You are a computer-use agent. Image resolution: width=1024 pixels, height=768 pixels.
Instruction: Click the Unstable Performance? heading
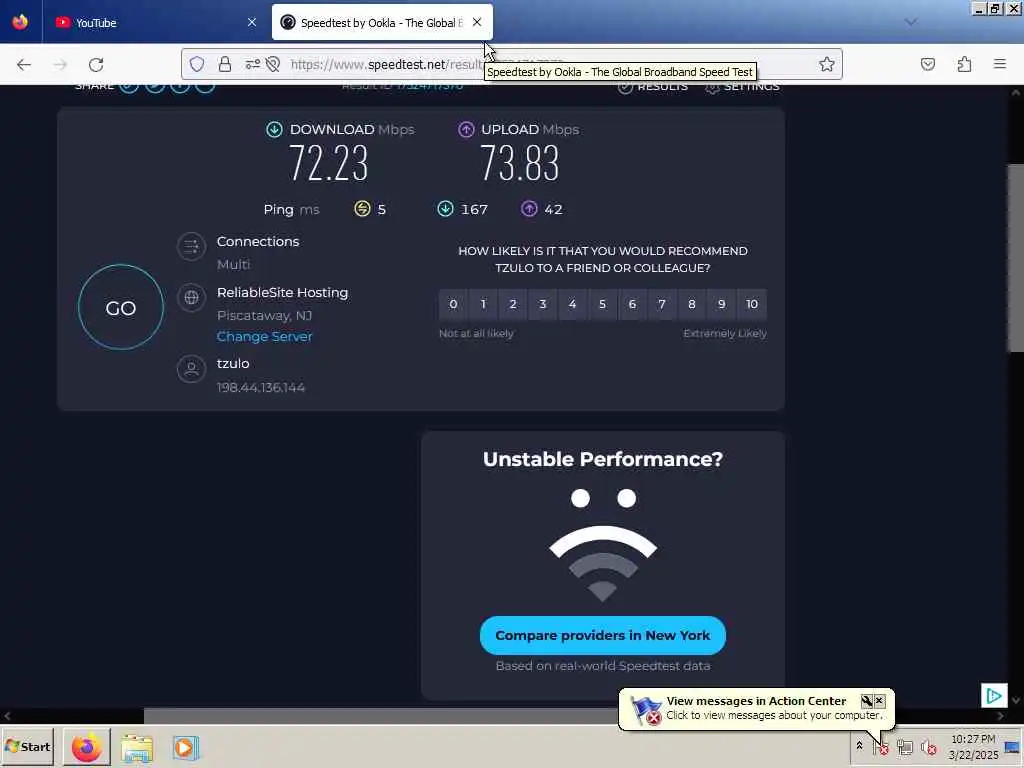[x=603, y=459]
